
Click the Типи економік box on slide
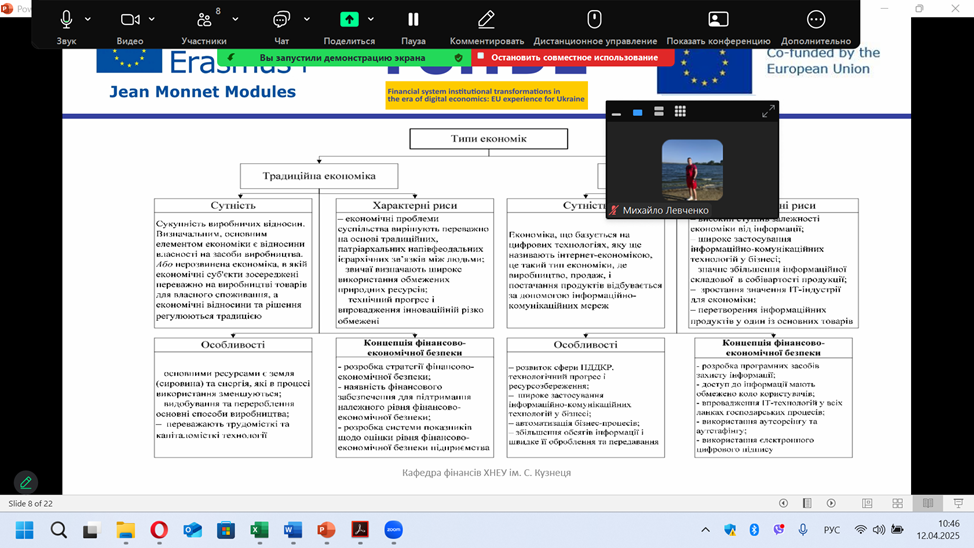[x=488, y=139]
